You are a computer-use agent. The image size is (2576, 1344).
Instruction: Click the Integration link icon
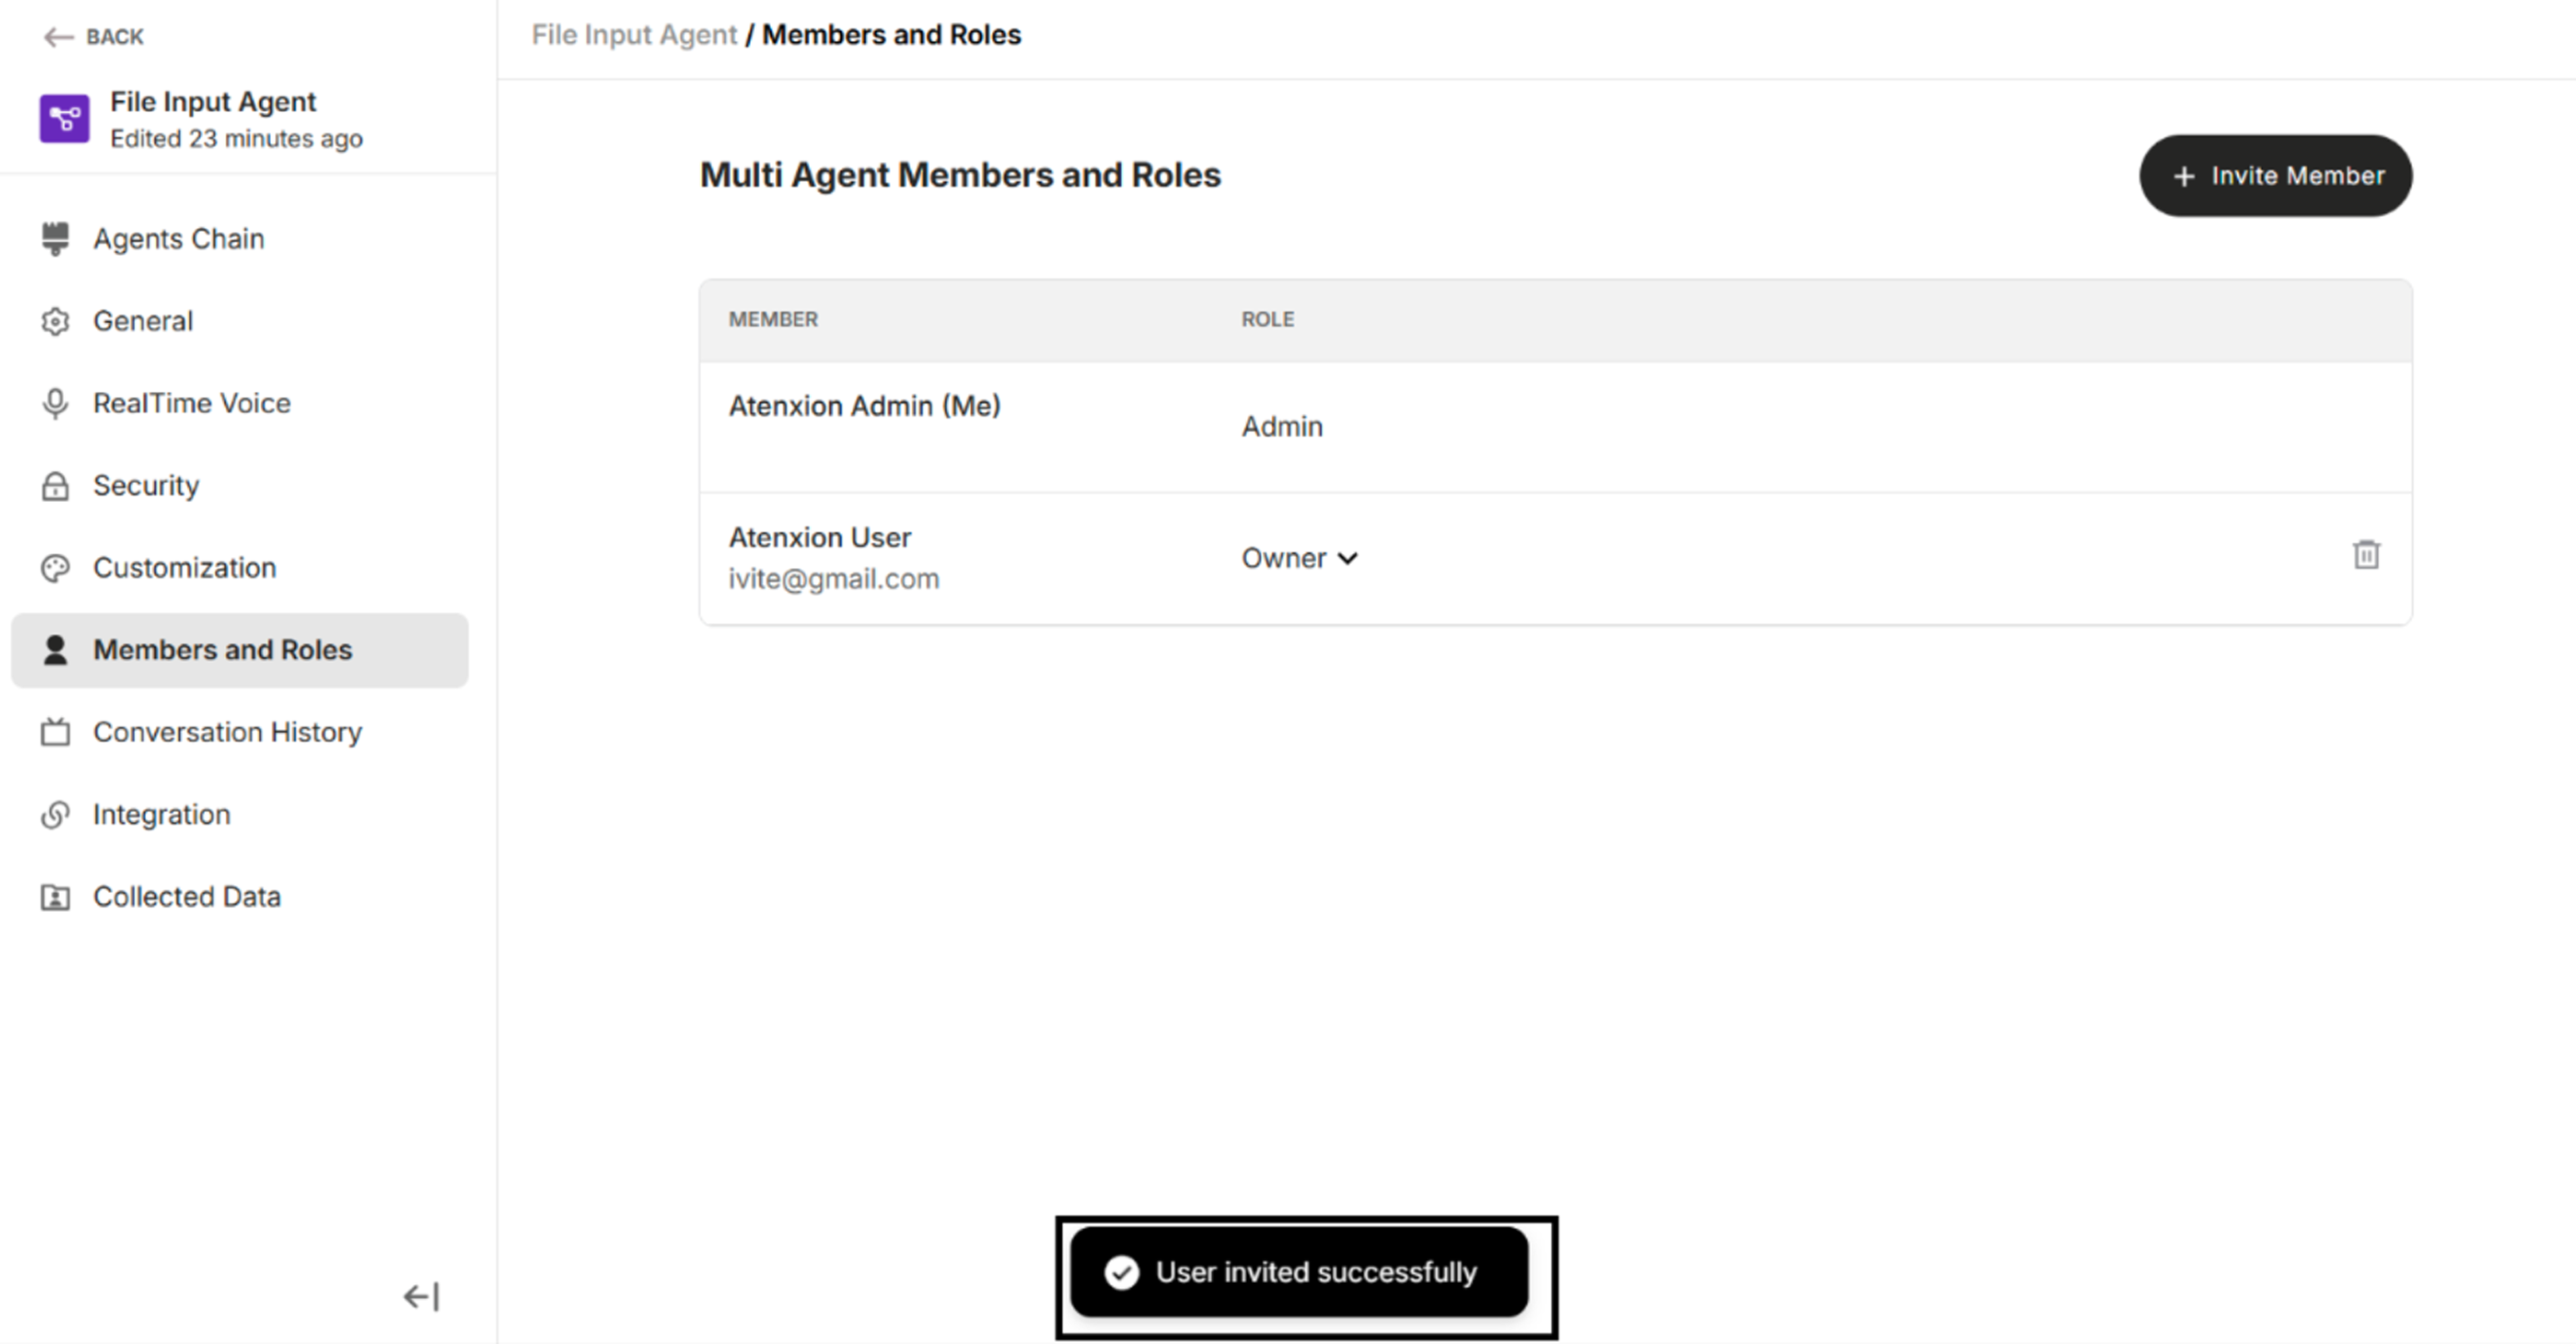pos(55,814)
